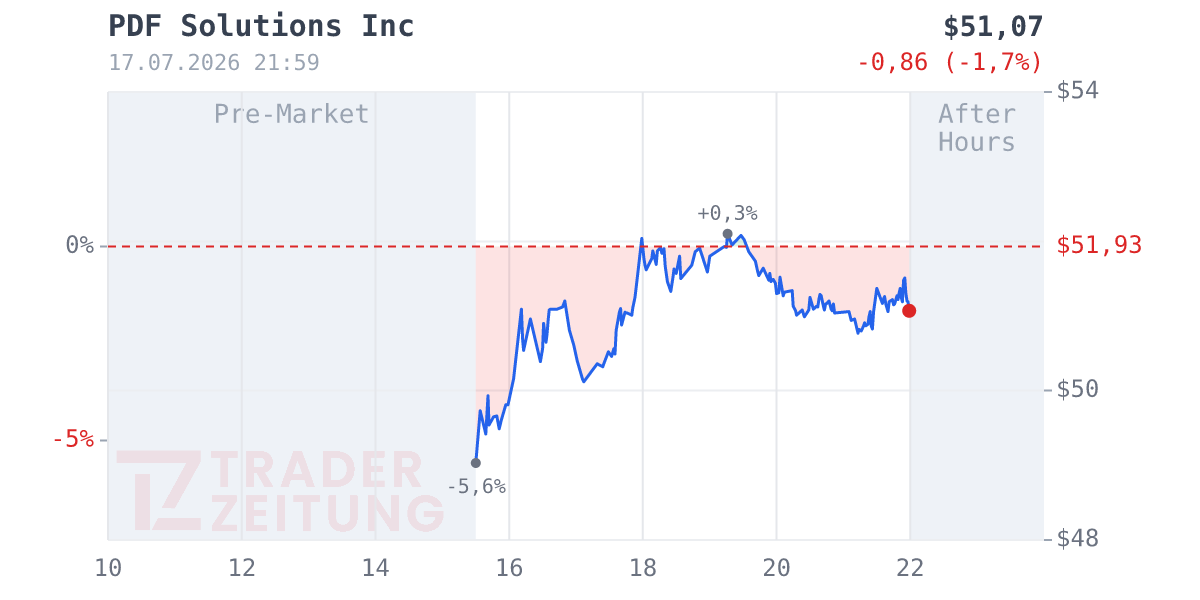Click the -0,86 (-1,7%) change value
Image resolution: width=1200 pixels, height=600 pixels.
(x=950, y=62)
